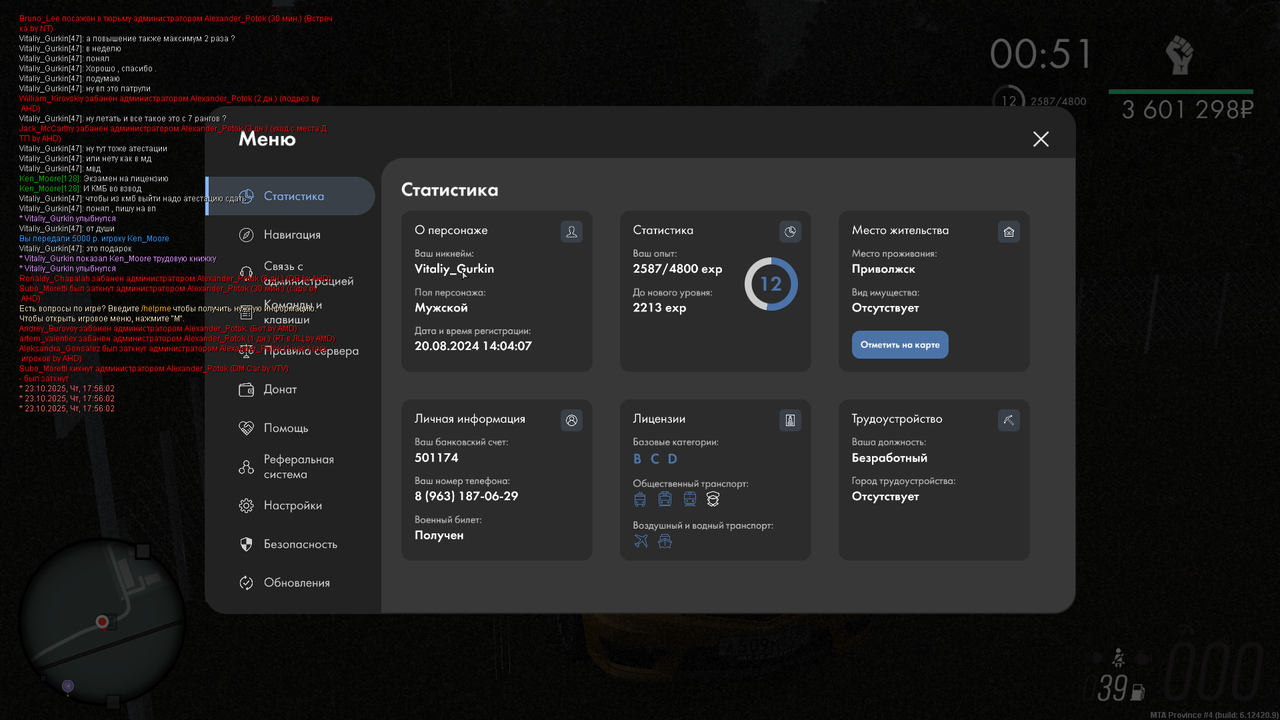This screenshot has height=720, width=1280.
Task: Click the pie chart icon in Статистика card
Action: click(x=790, y=232)
